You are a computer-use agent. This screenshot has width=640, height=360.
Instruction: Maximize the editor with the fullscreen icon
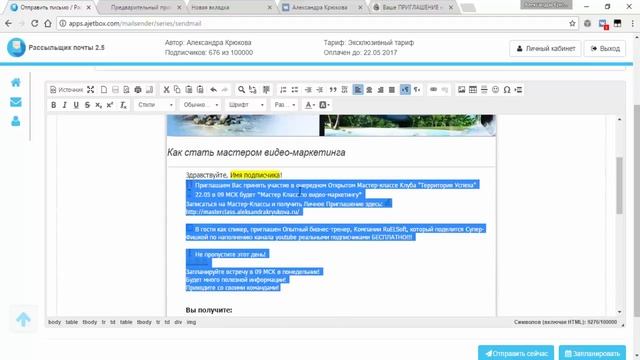[x=91, y=90]
